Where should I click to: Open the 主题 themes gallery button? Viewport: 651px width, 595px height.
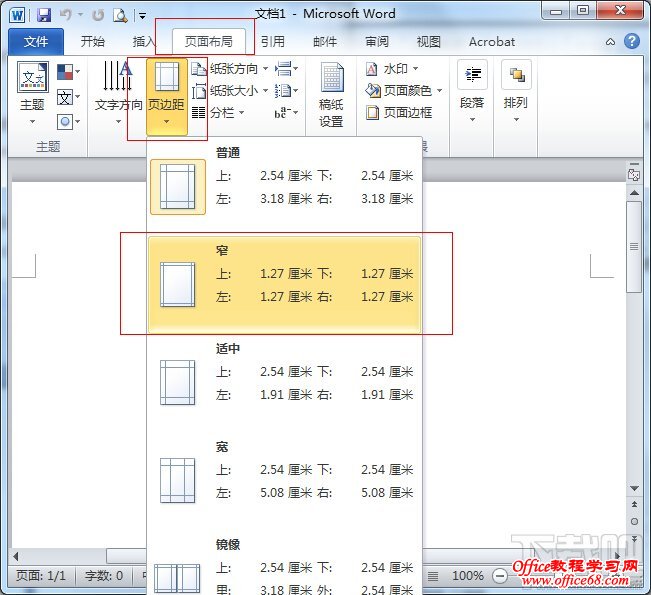32,93
